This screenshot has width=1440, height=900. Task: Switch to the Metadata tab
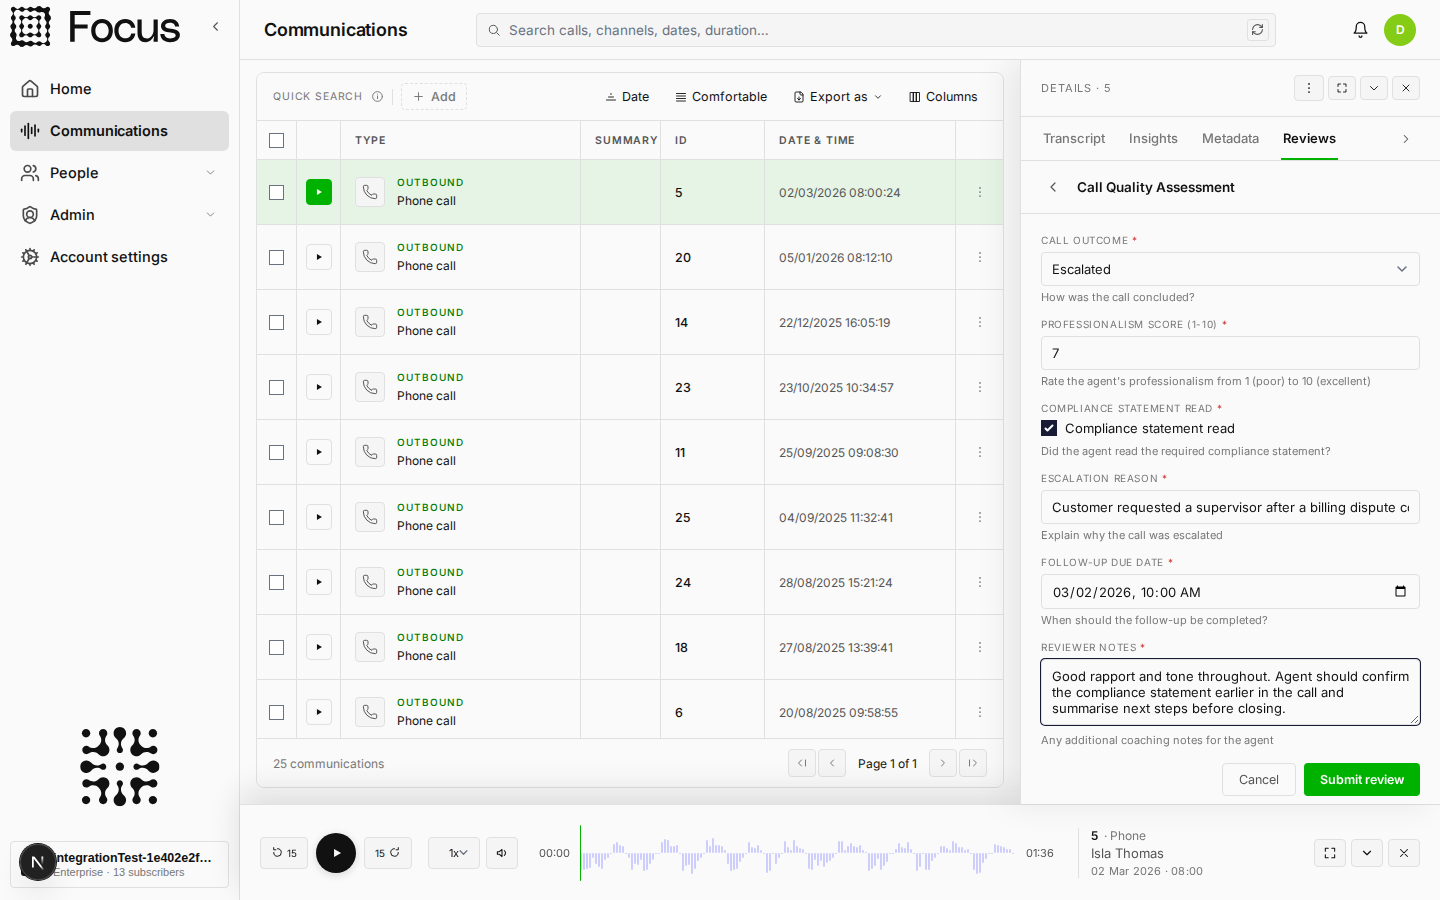pos(1230,139)
